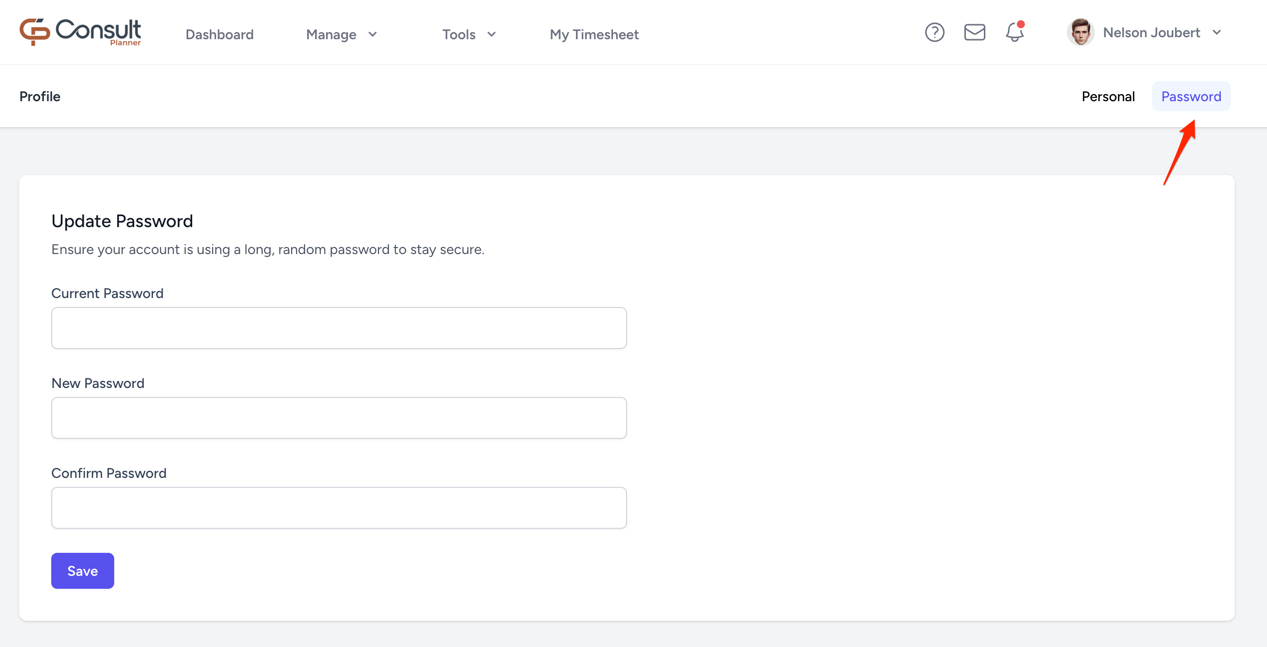Select the Password tab
This screenshot has width=1267, height=647.
point(1190,96)
